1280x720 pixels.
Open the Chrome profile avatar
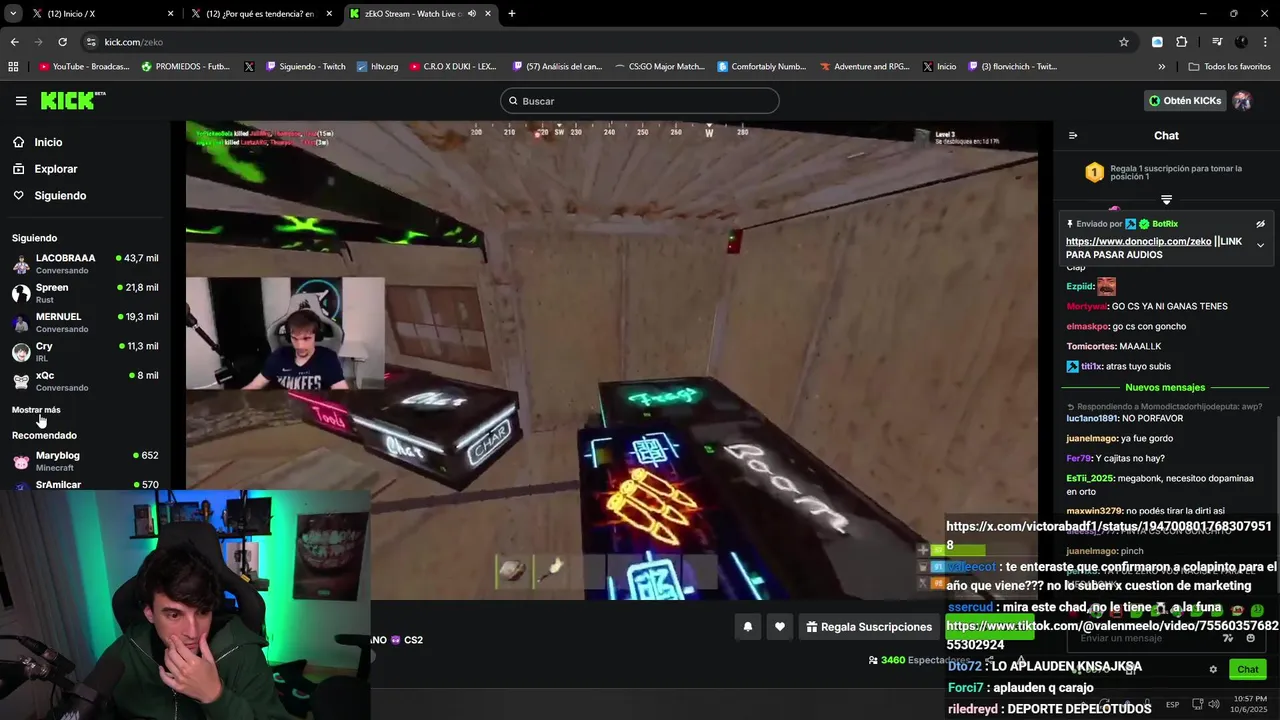[x=1241, y=42]
